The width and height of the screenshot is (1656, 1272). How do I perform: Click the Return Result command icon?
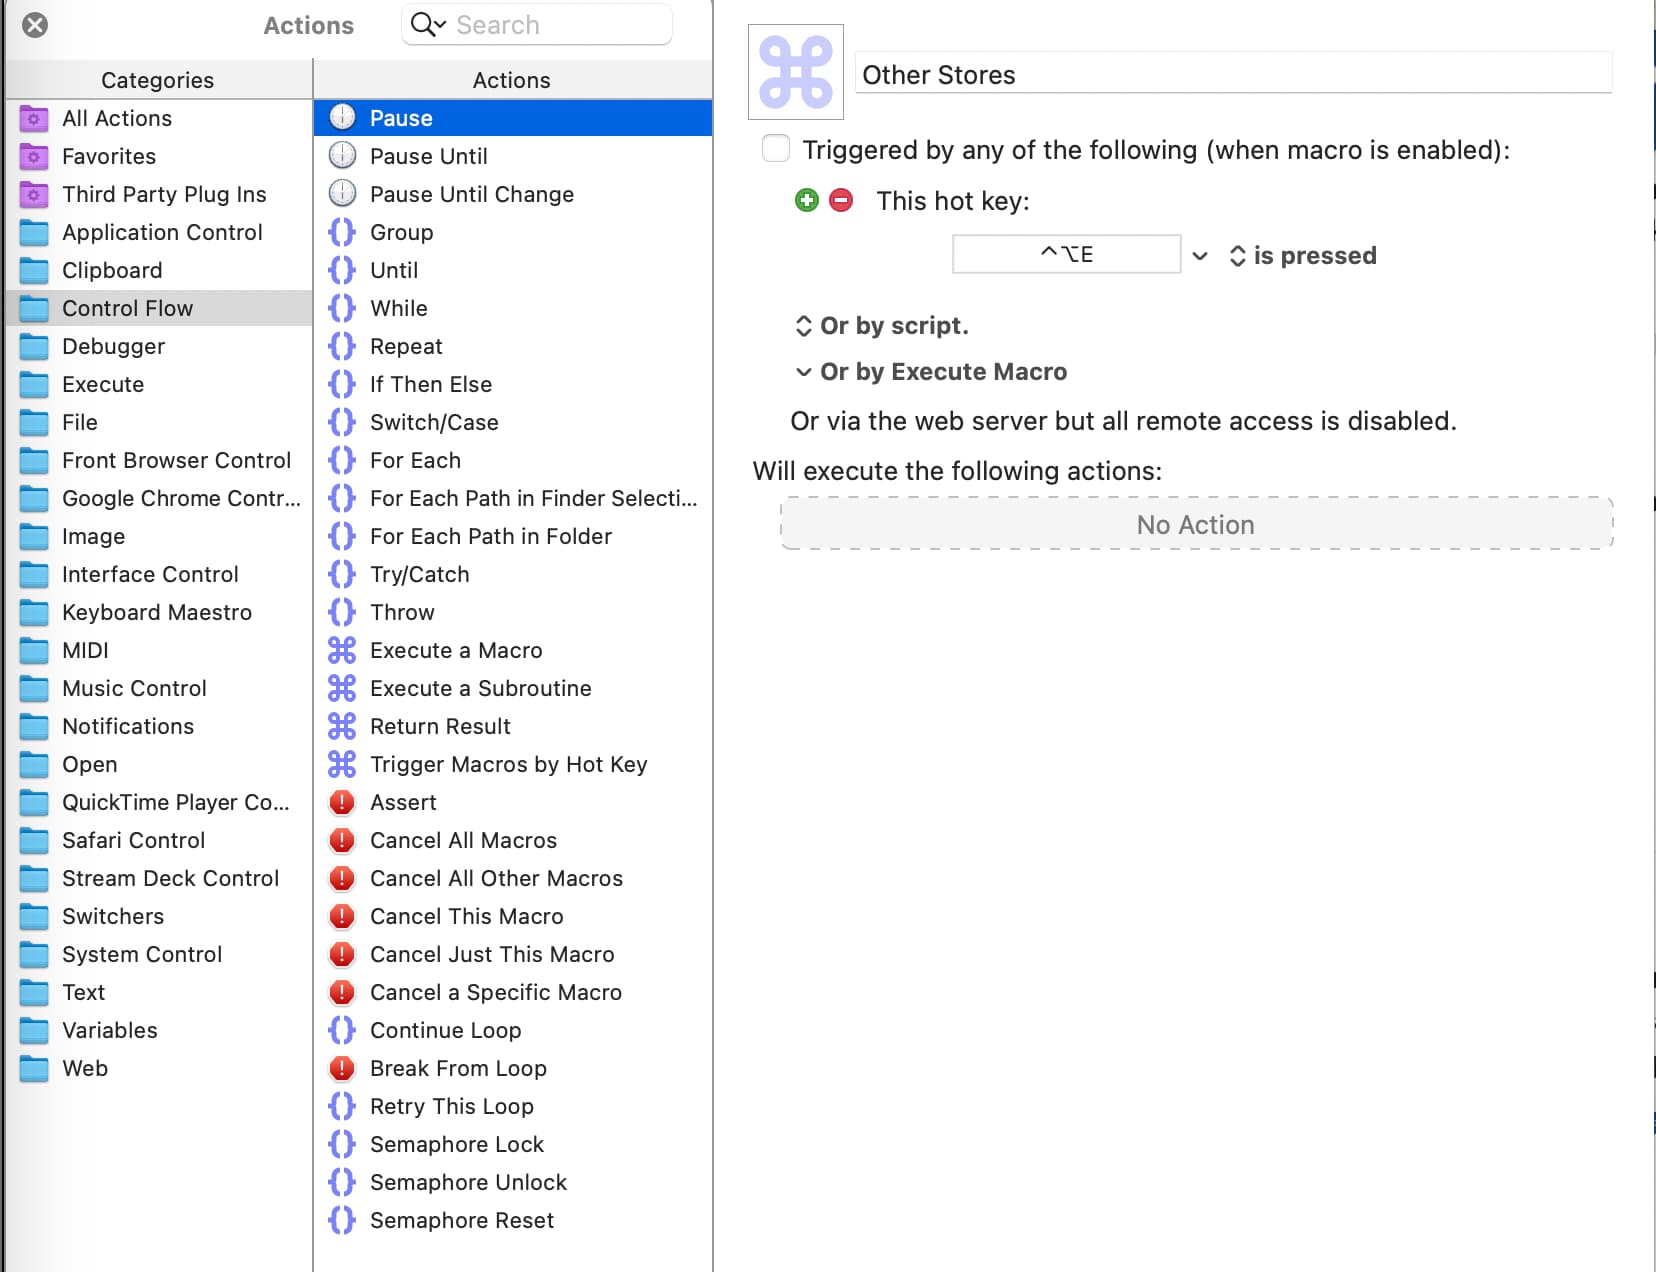pos(342,726)
